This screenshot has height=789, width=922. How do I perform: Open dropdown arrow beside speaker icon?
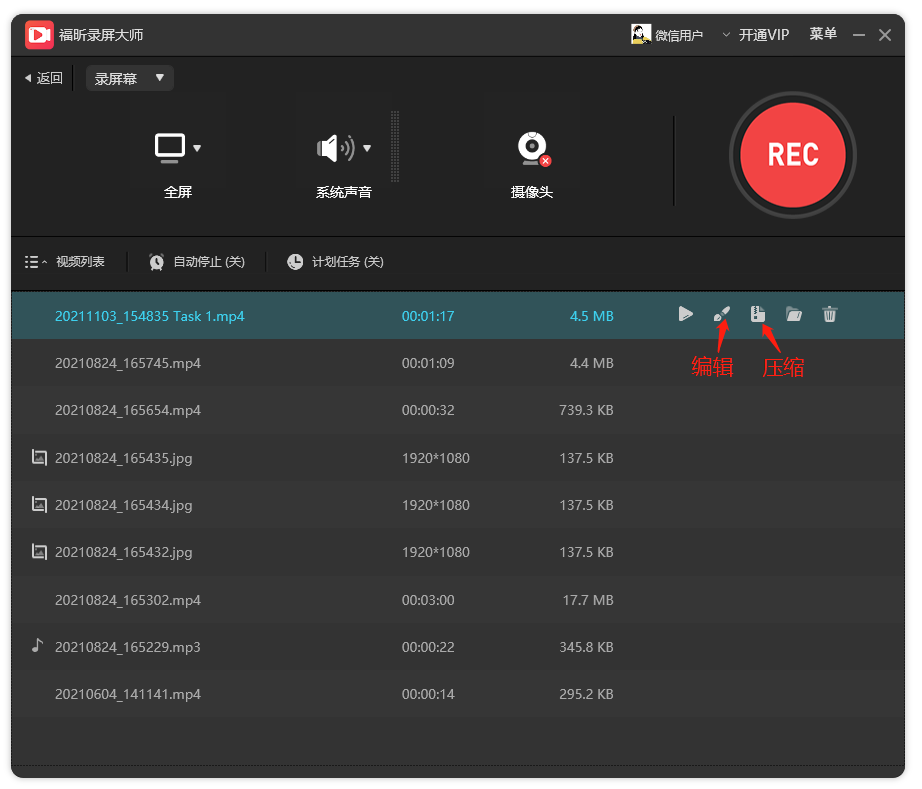tap(367, 149)
